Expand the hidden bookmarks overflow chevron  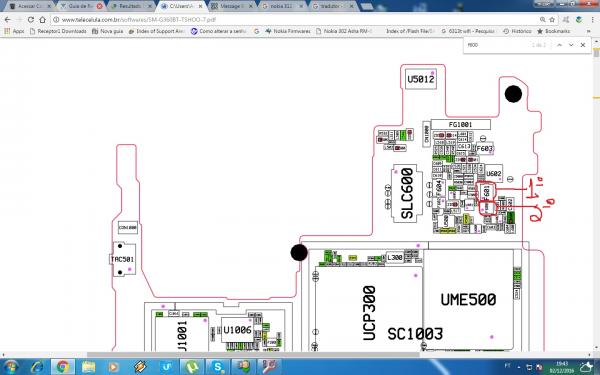click(x=589, y=31)
